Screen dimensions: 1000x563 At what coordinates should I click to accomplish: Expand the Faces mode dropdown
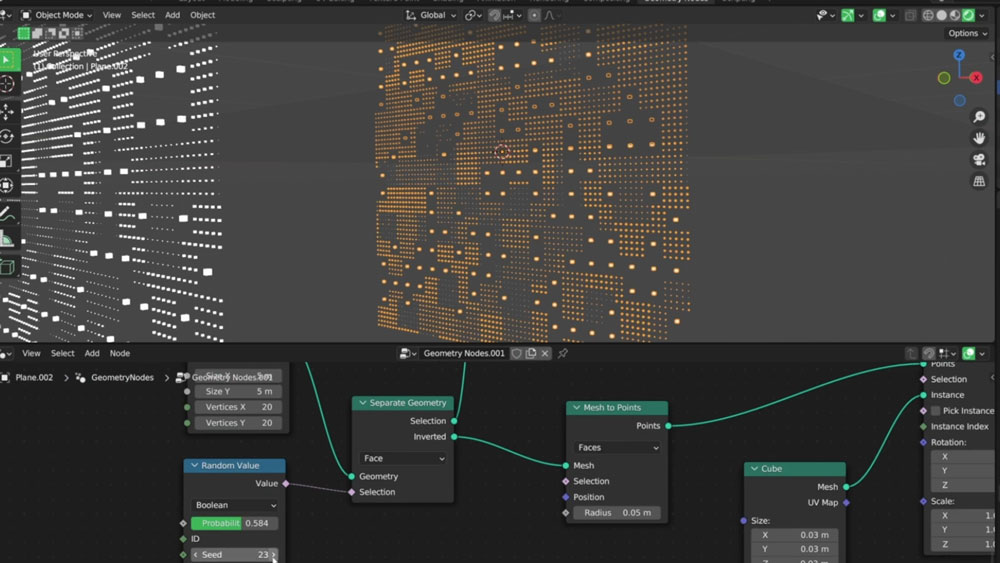(x=617, y=448)
